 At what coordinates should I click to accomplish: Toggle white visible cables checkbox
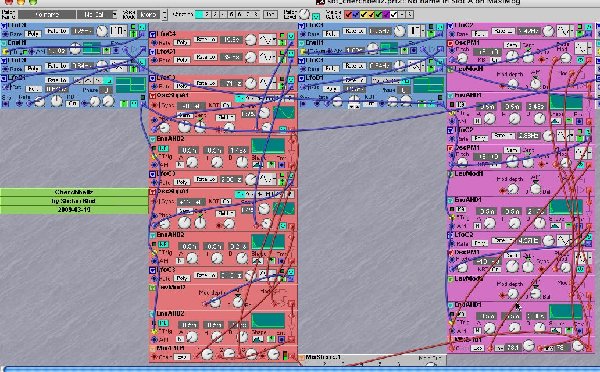[394, 15]
